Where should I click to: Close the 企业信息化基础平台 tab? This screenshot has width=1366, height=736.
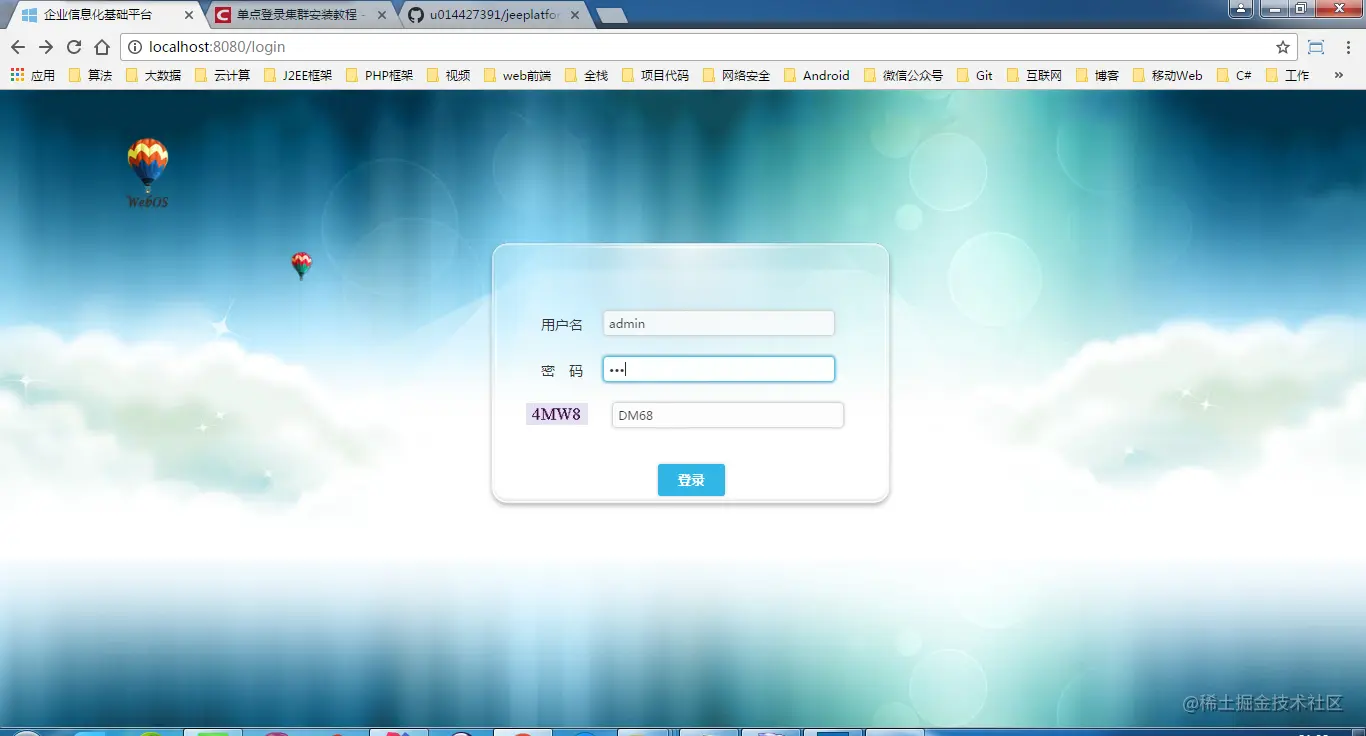[189, 15]
